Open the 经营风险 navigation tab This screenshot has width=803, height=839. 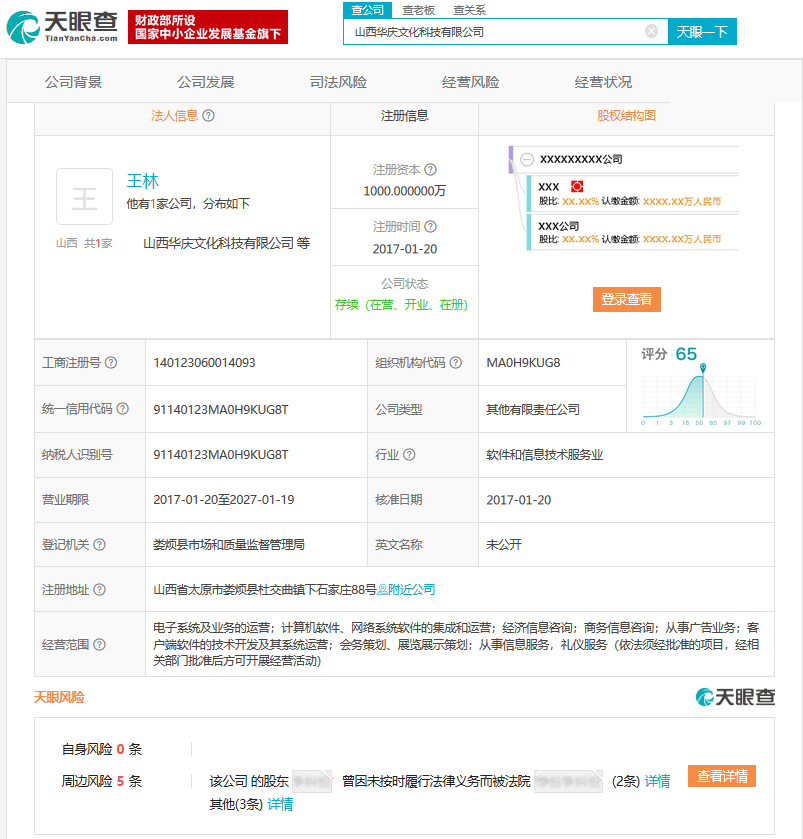click(471, 82)
